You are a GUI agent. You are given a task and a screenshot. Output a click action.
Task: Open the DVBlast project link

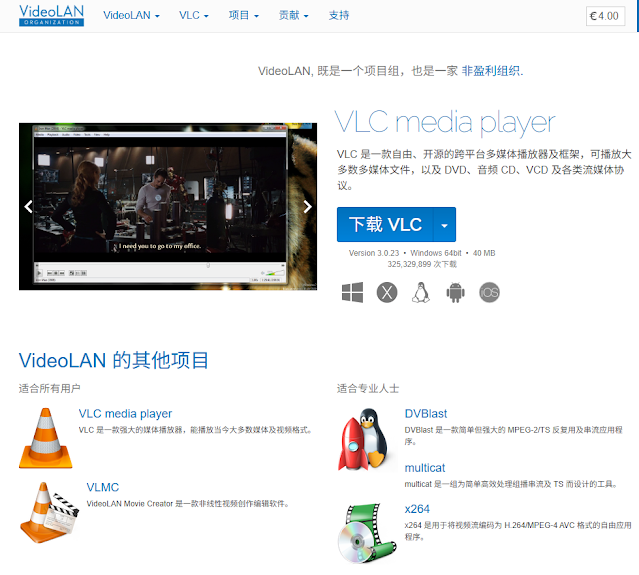point(426,414)
